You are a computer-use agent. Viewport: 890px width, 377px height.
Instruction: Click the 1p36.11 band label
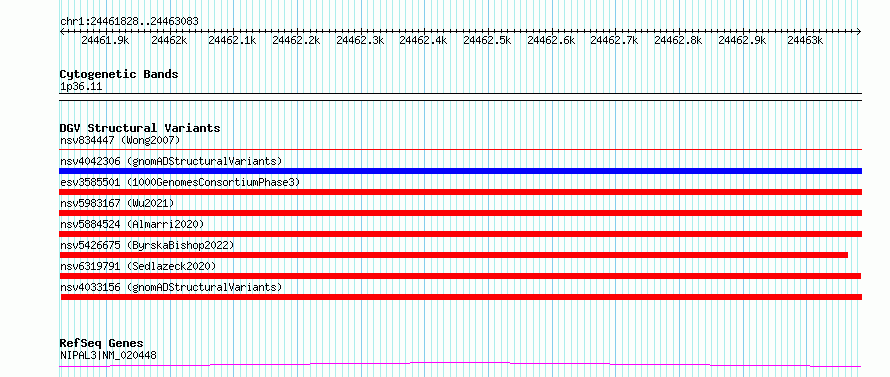pyautogui.click(x=81, y=87)
